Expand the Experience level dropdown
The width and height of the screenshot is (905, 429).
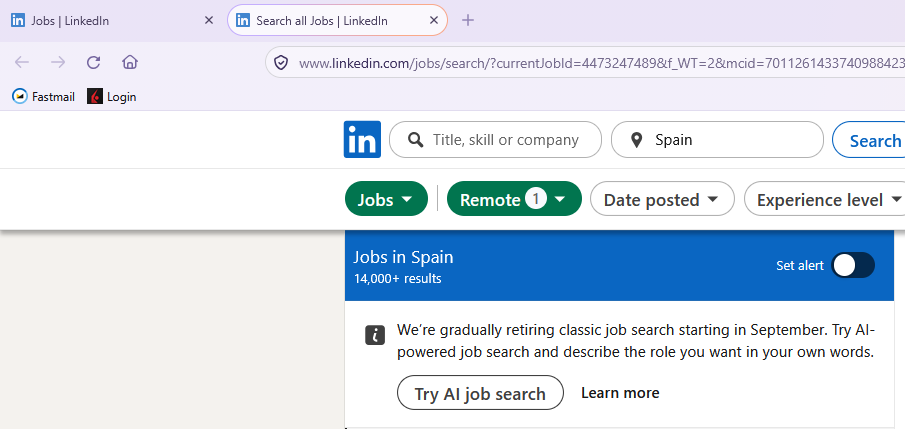point(827,199)
